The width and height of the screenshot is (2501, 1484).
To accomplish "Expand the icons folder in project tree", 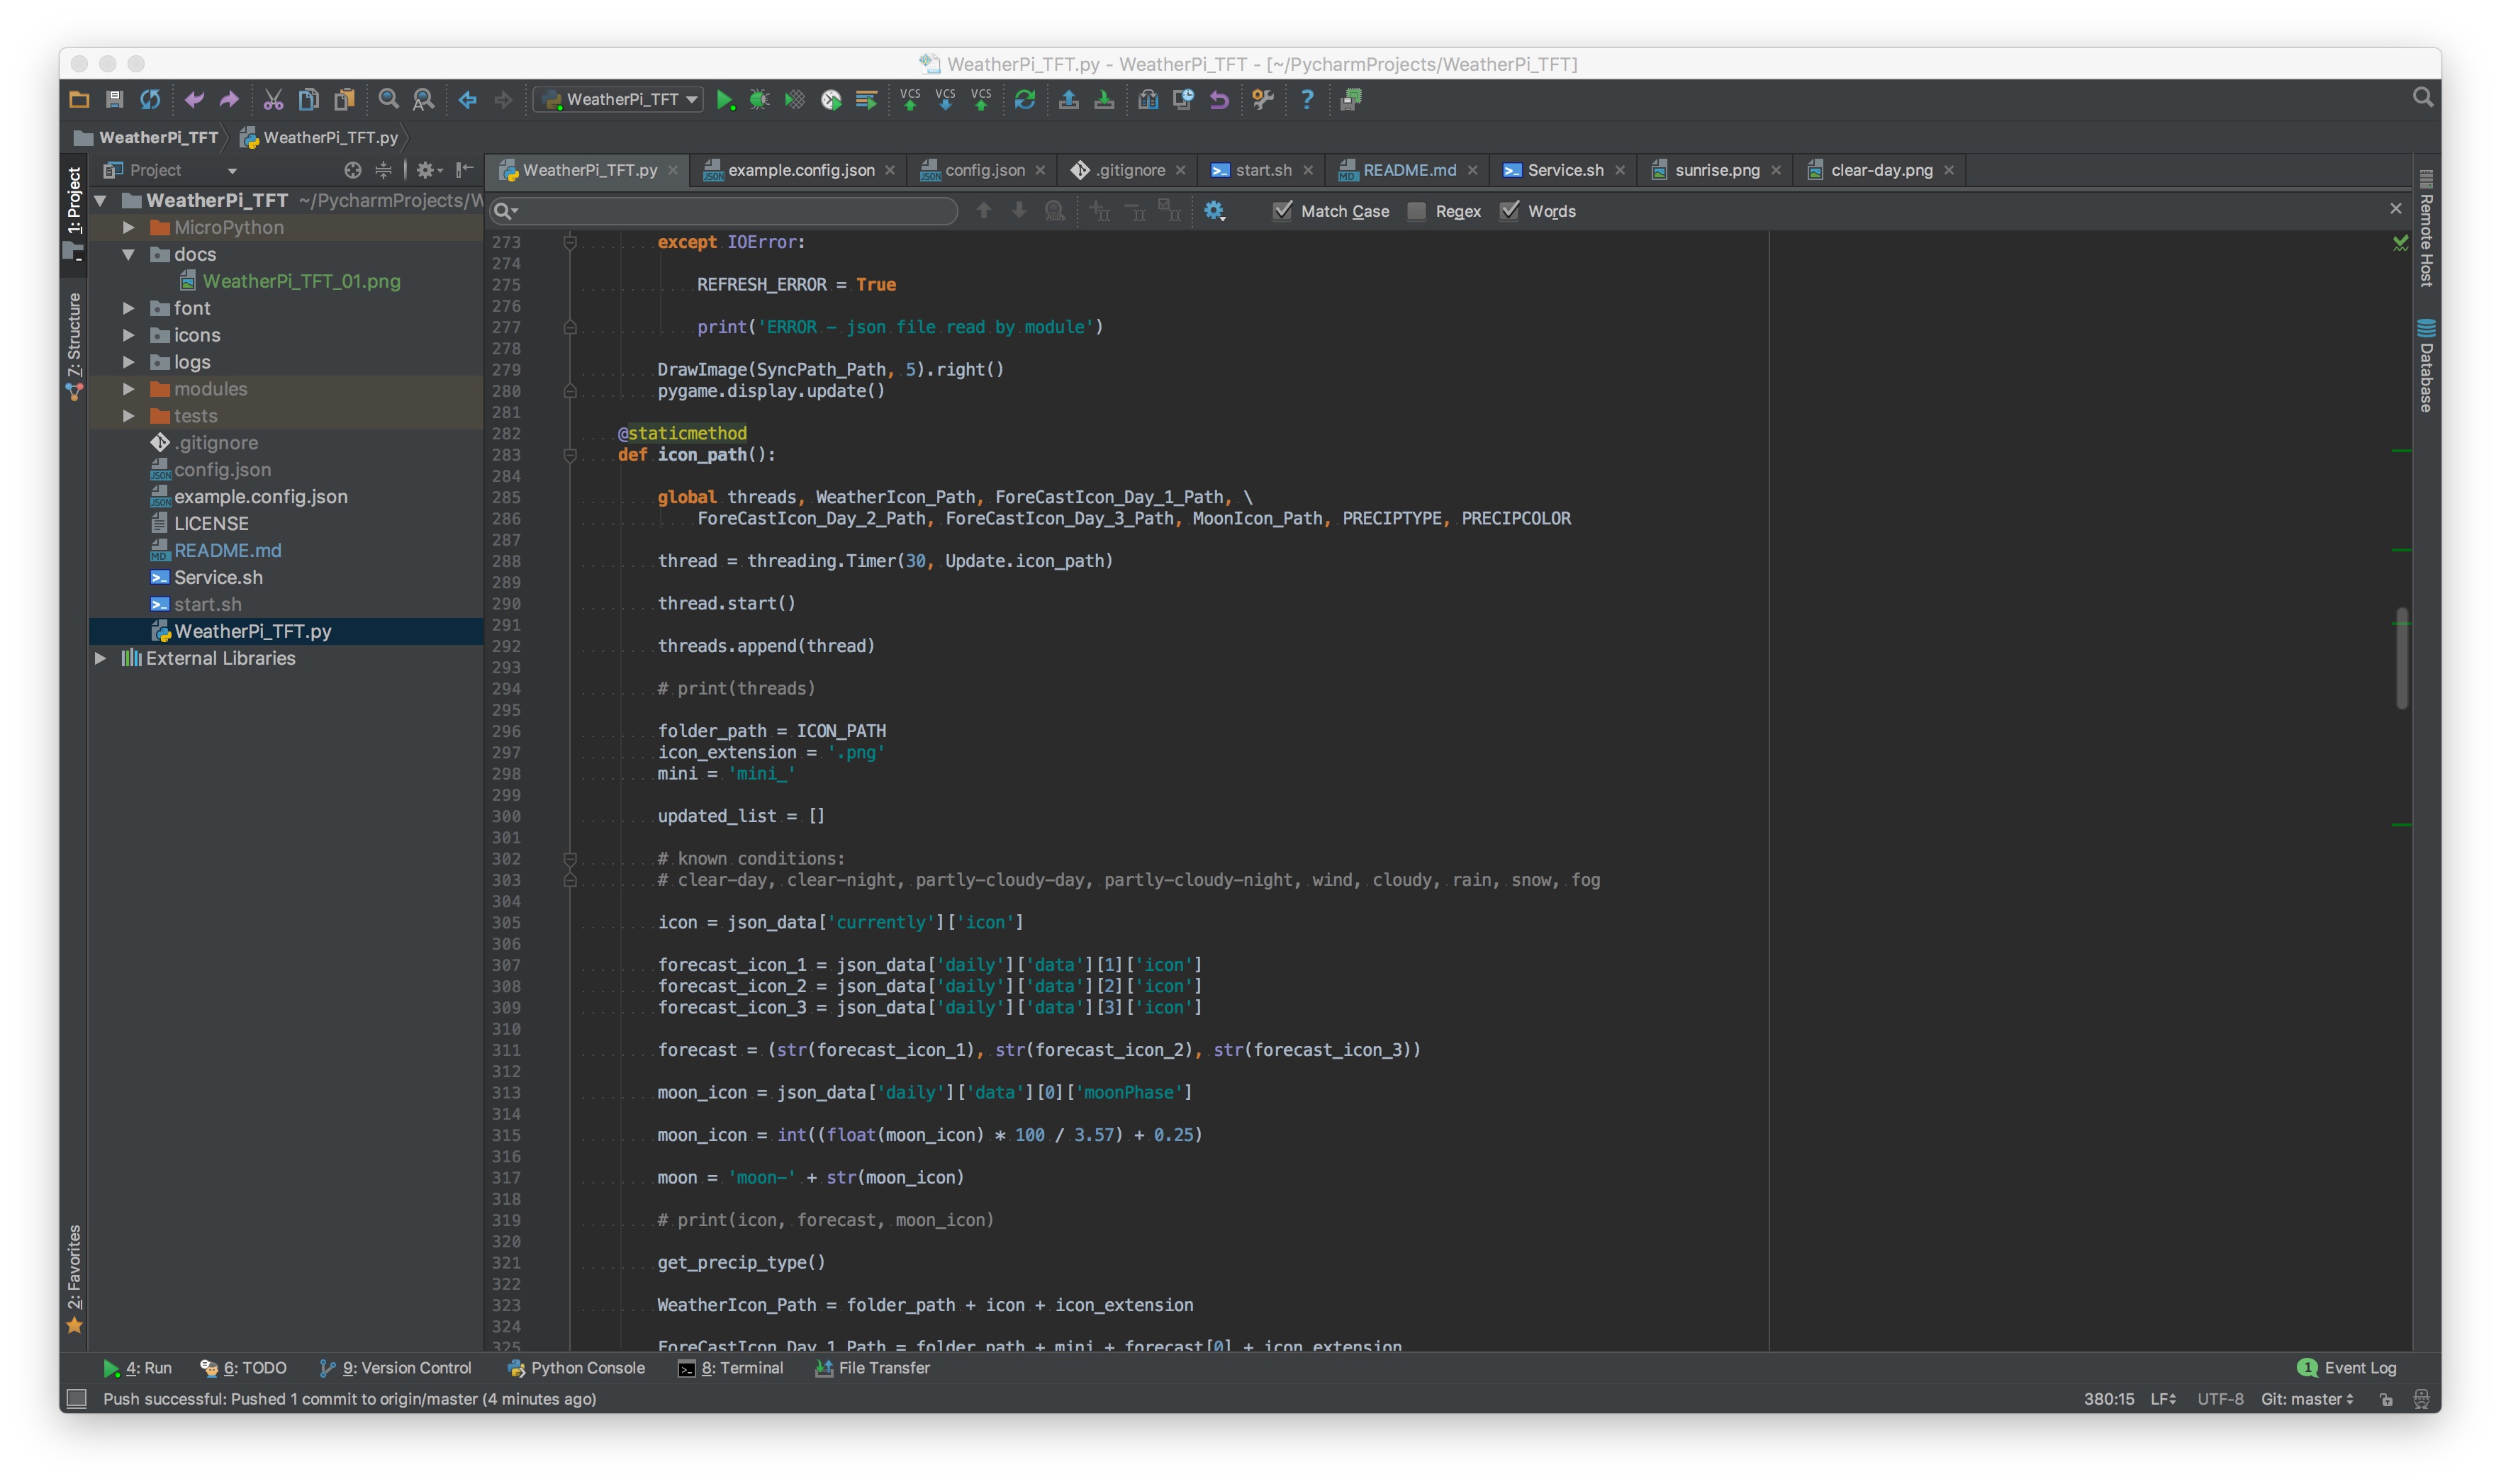I will click(129, 335).
